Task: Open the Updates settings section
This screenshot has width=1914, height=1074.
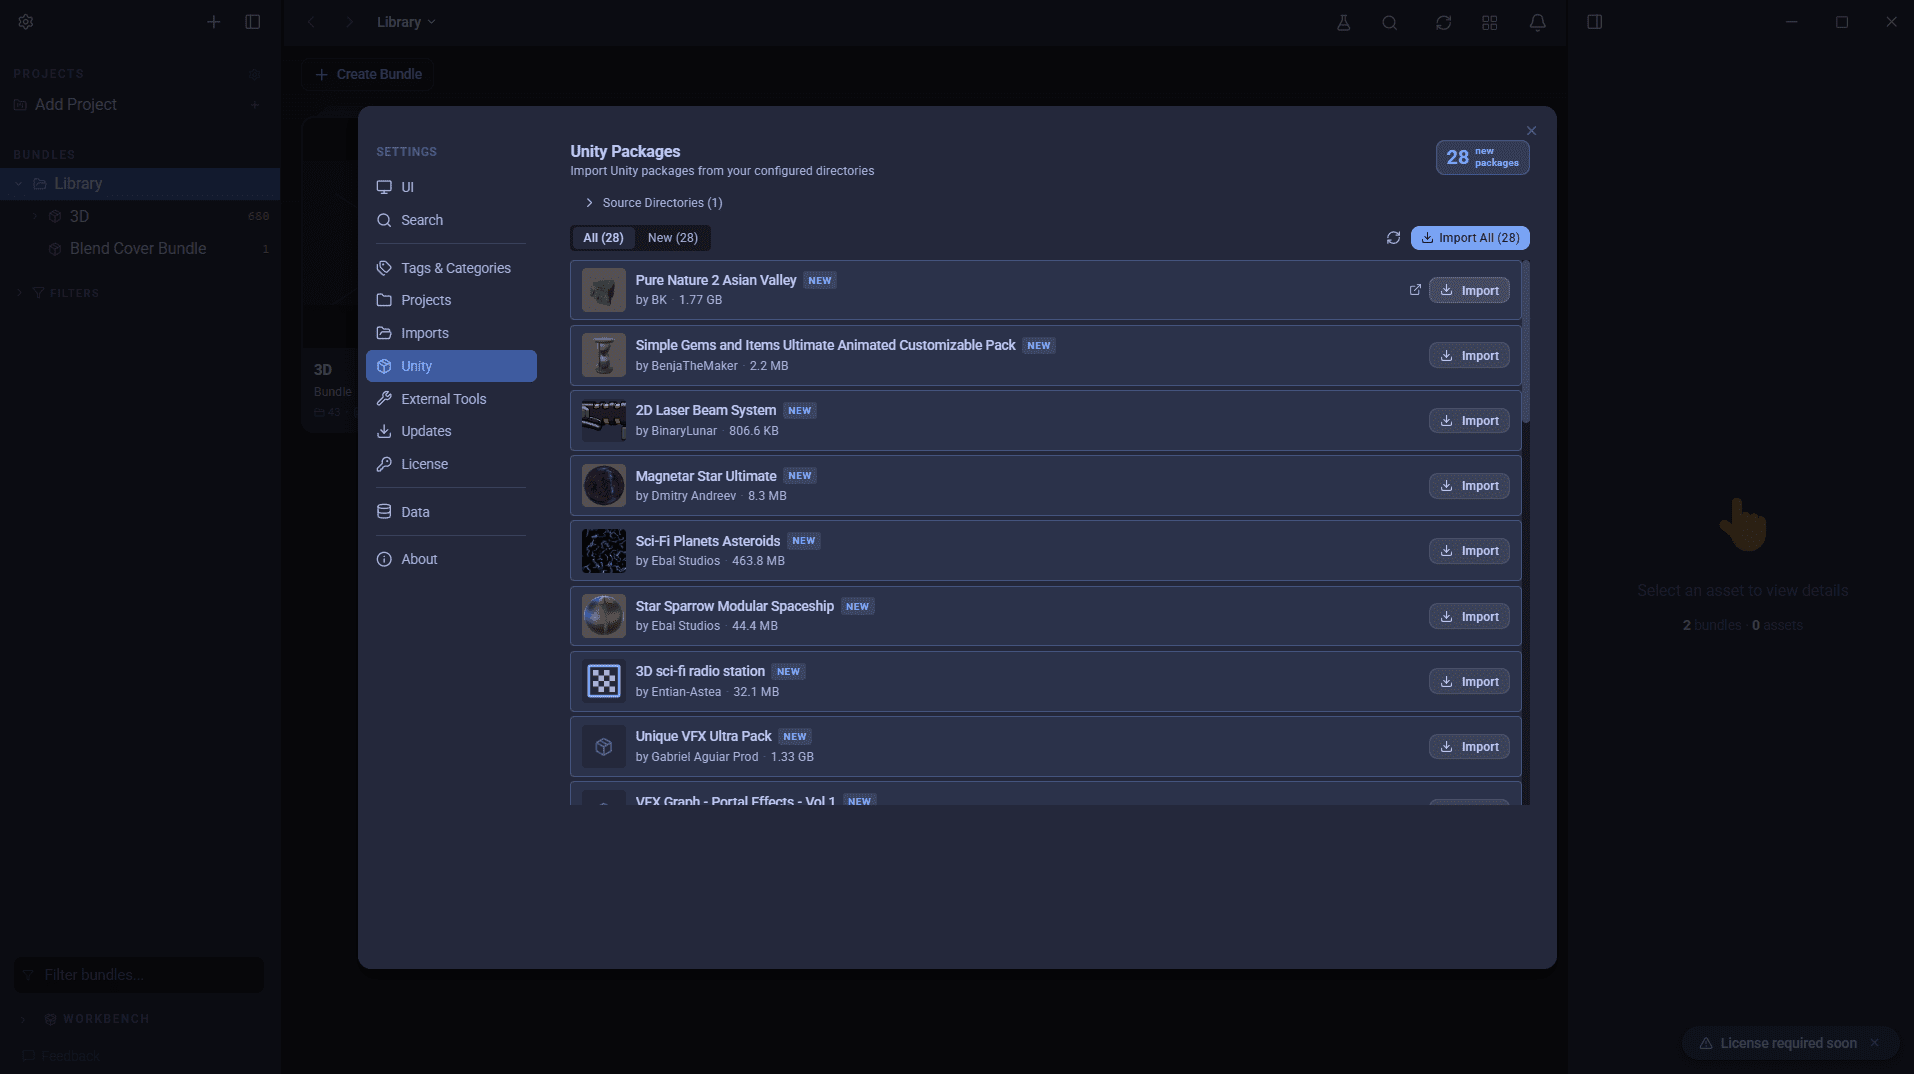Action: (451, 431)
